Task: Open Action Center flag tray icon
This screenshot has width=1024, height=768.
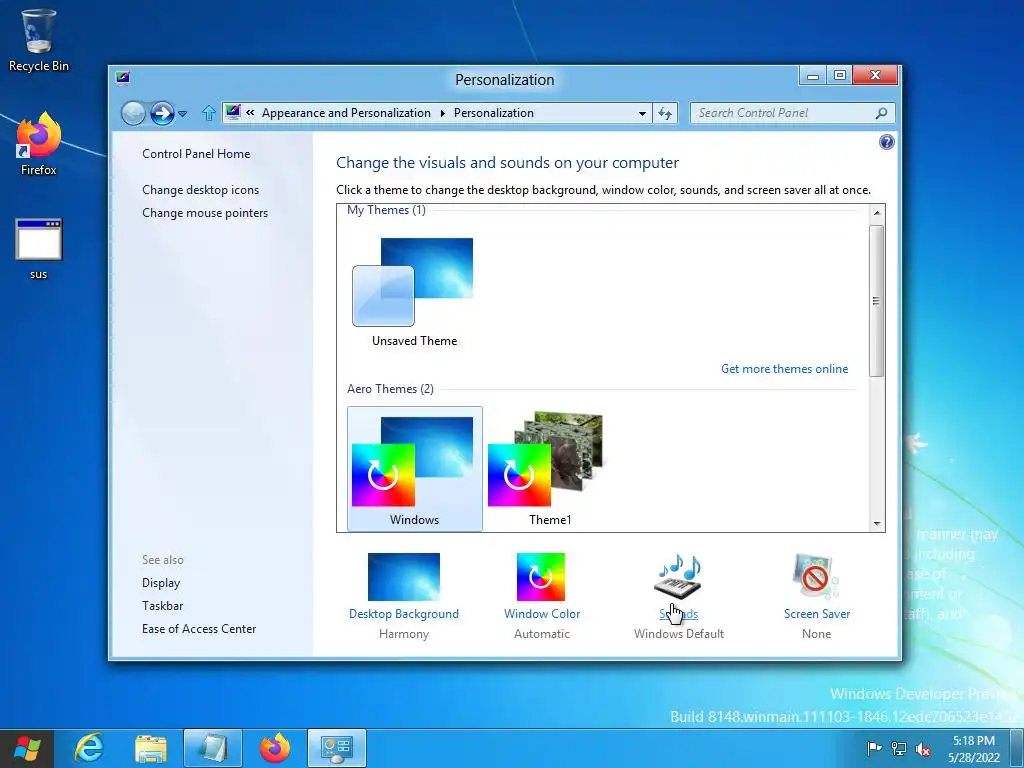Action: pyautogui.click(x=874, y=748)
